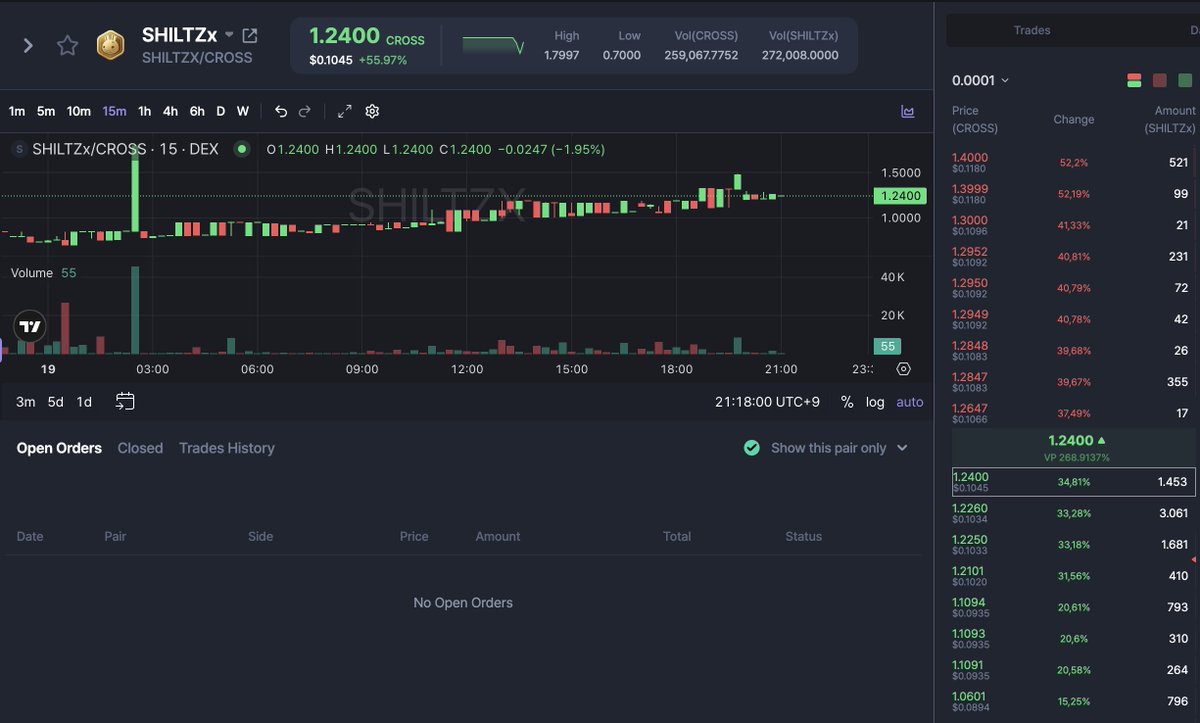The height and width of the screenshot is (723, 1200).
Task: Open TradingView via the watermark logo
Action: pyautogui.click(x=28, y=325)
